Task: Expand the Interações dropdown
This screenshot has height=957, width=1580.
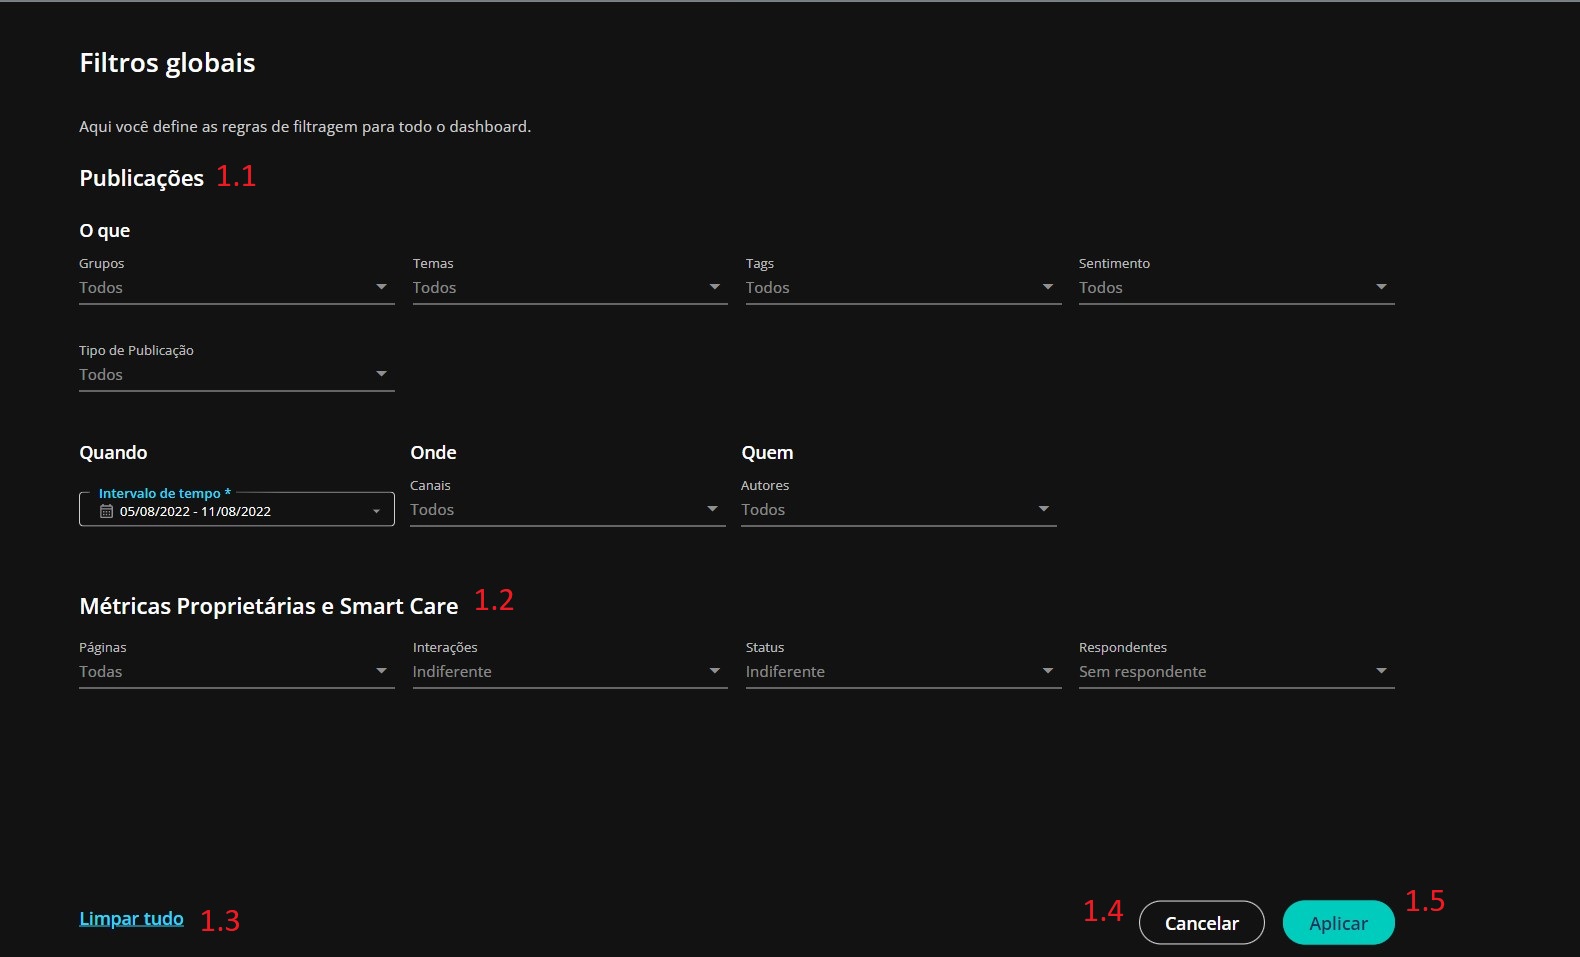Action: coord(569,672)
